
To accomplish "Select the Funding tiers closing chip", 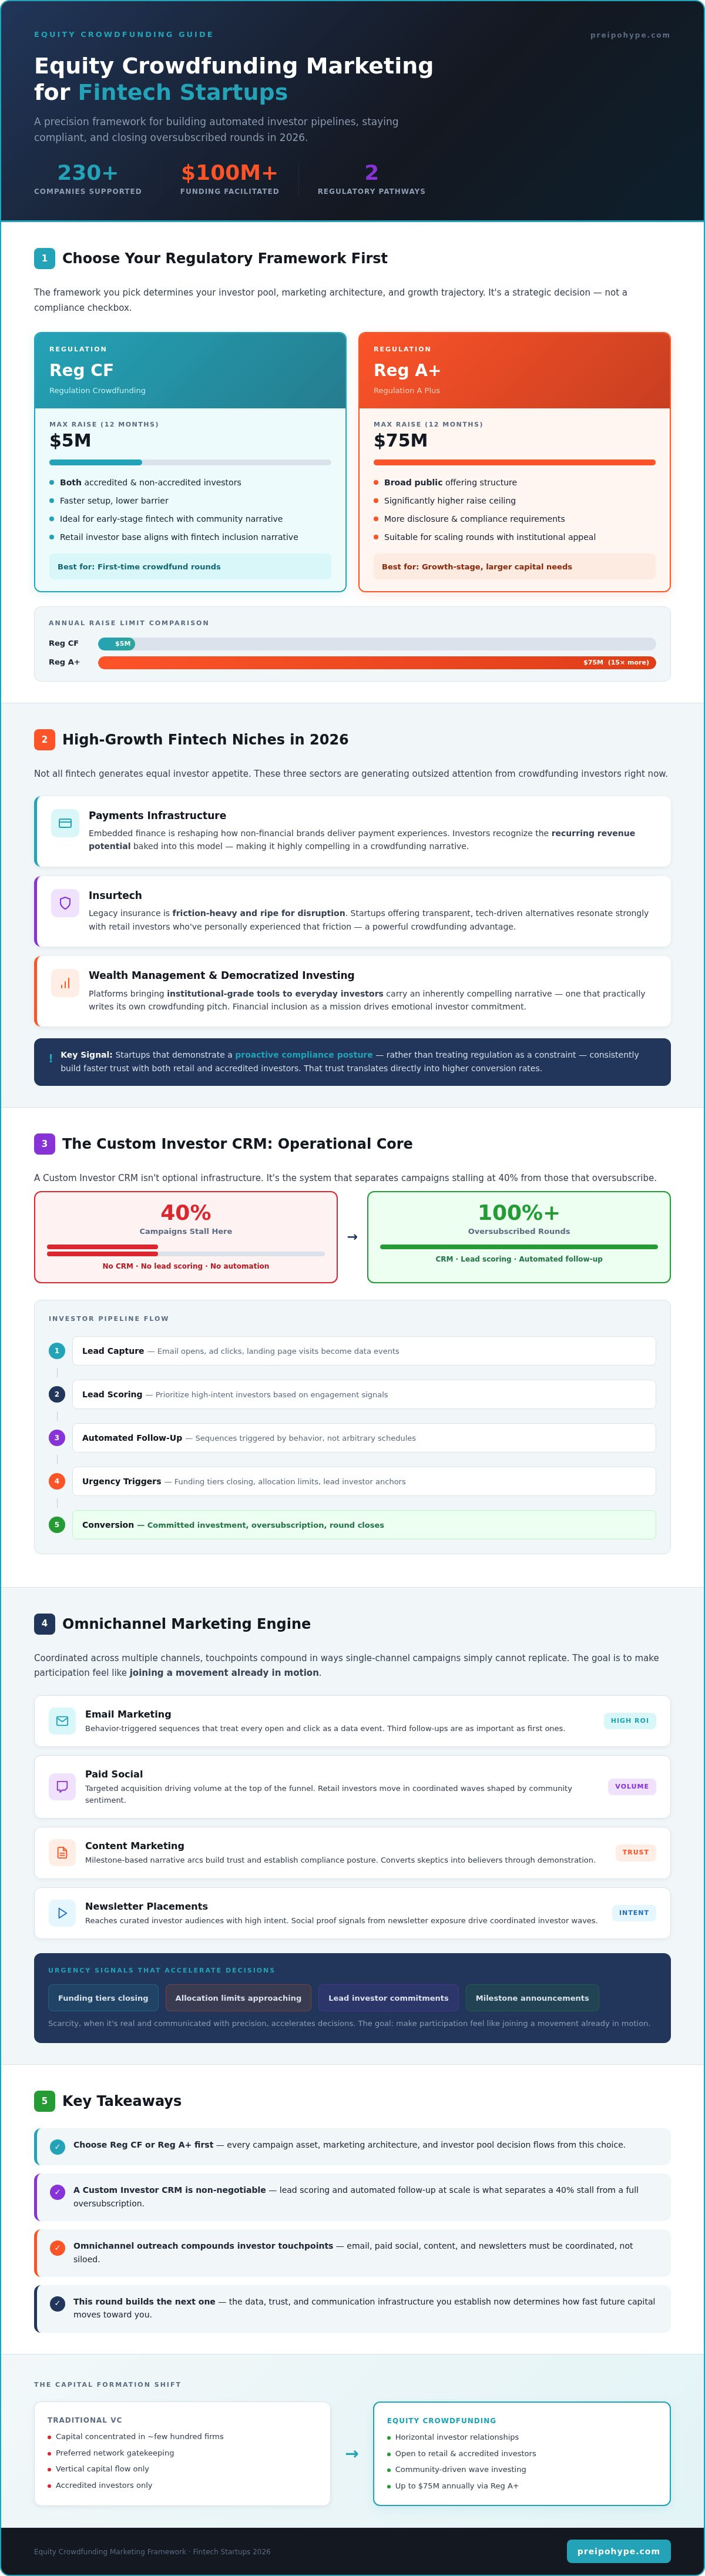I will click(x=103, y=1998).
